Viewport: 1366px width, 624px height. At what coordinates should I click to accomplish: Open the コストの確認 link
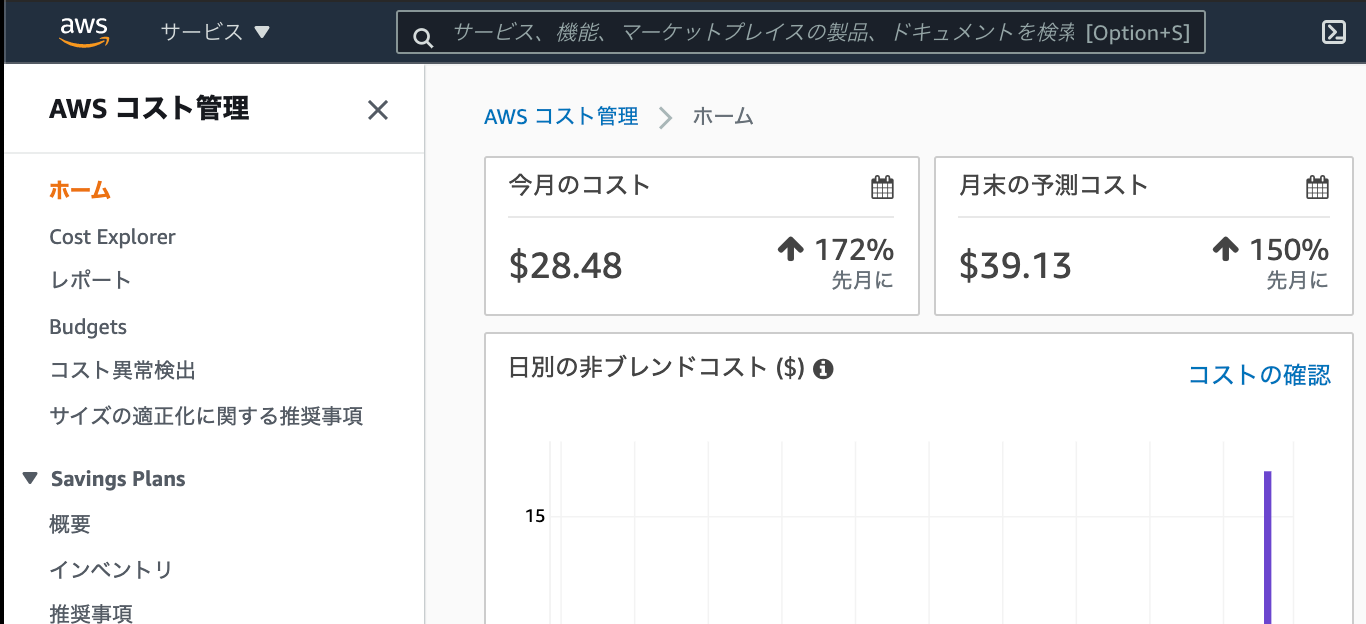point(1259,375)
